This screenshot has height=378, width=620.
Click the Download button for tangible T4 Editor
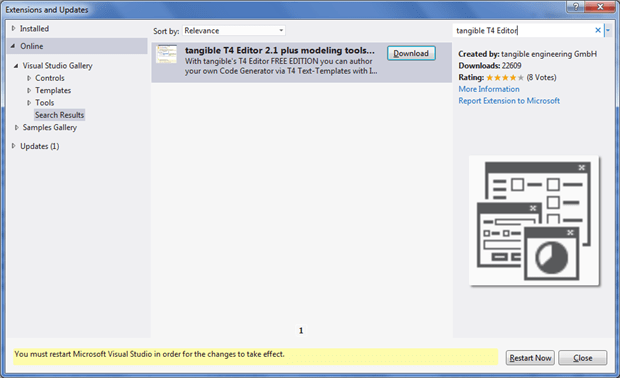coord(411,53)
